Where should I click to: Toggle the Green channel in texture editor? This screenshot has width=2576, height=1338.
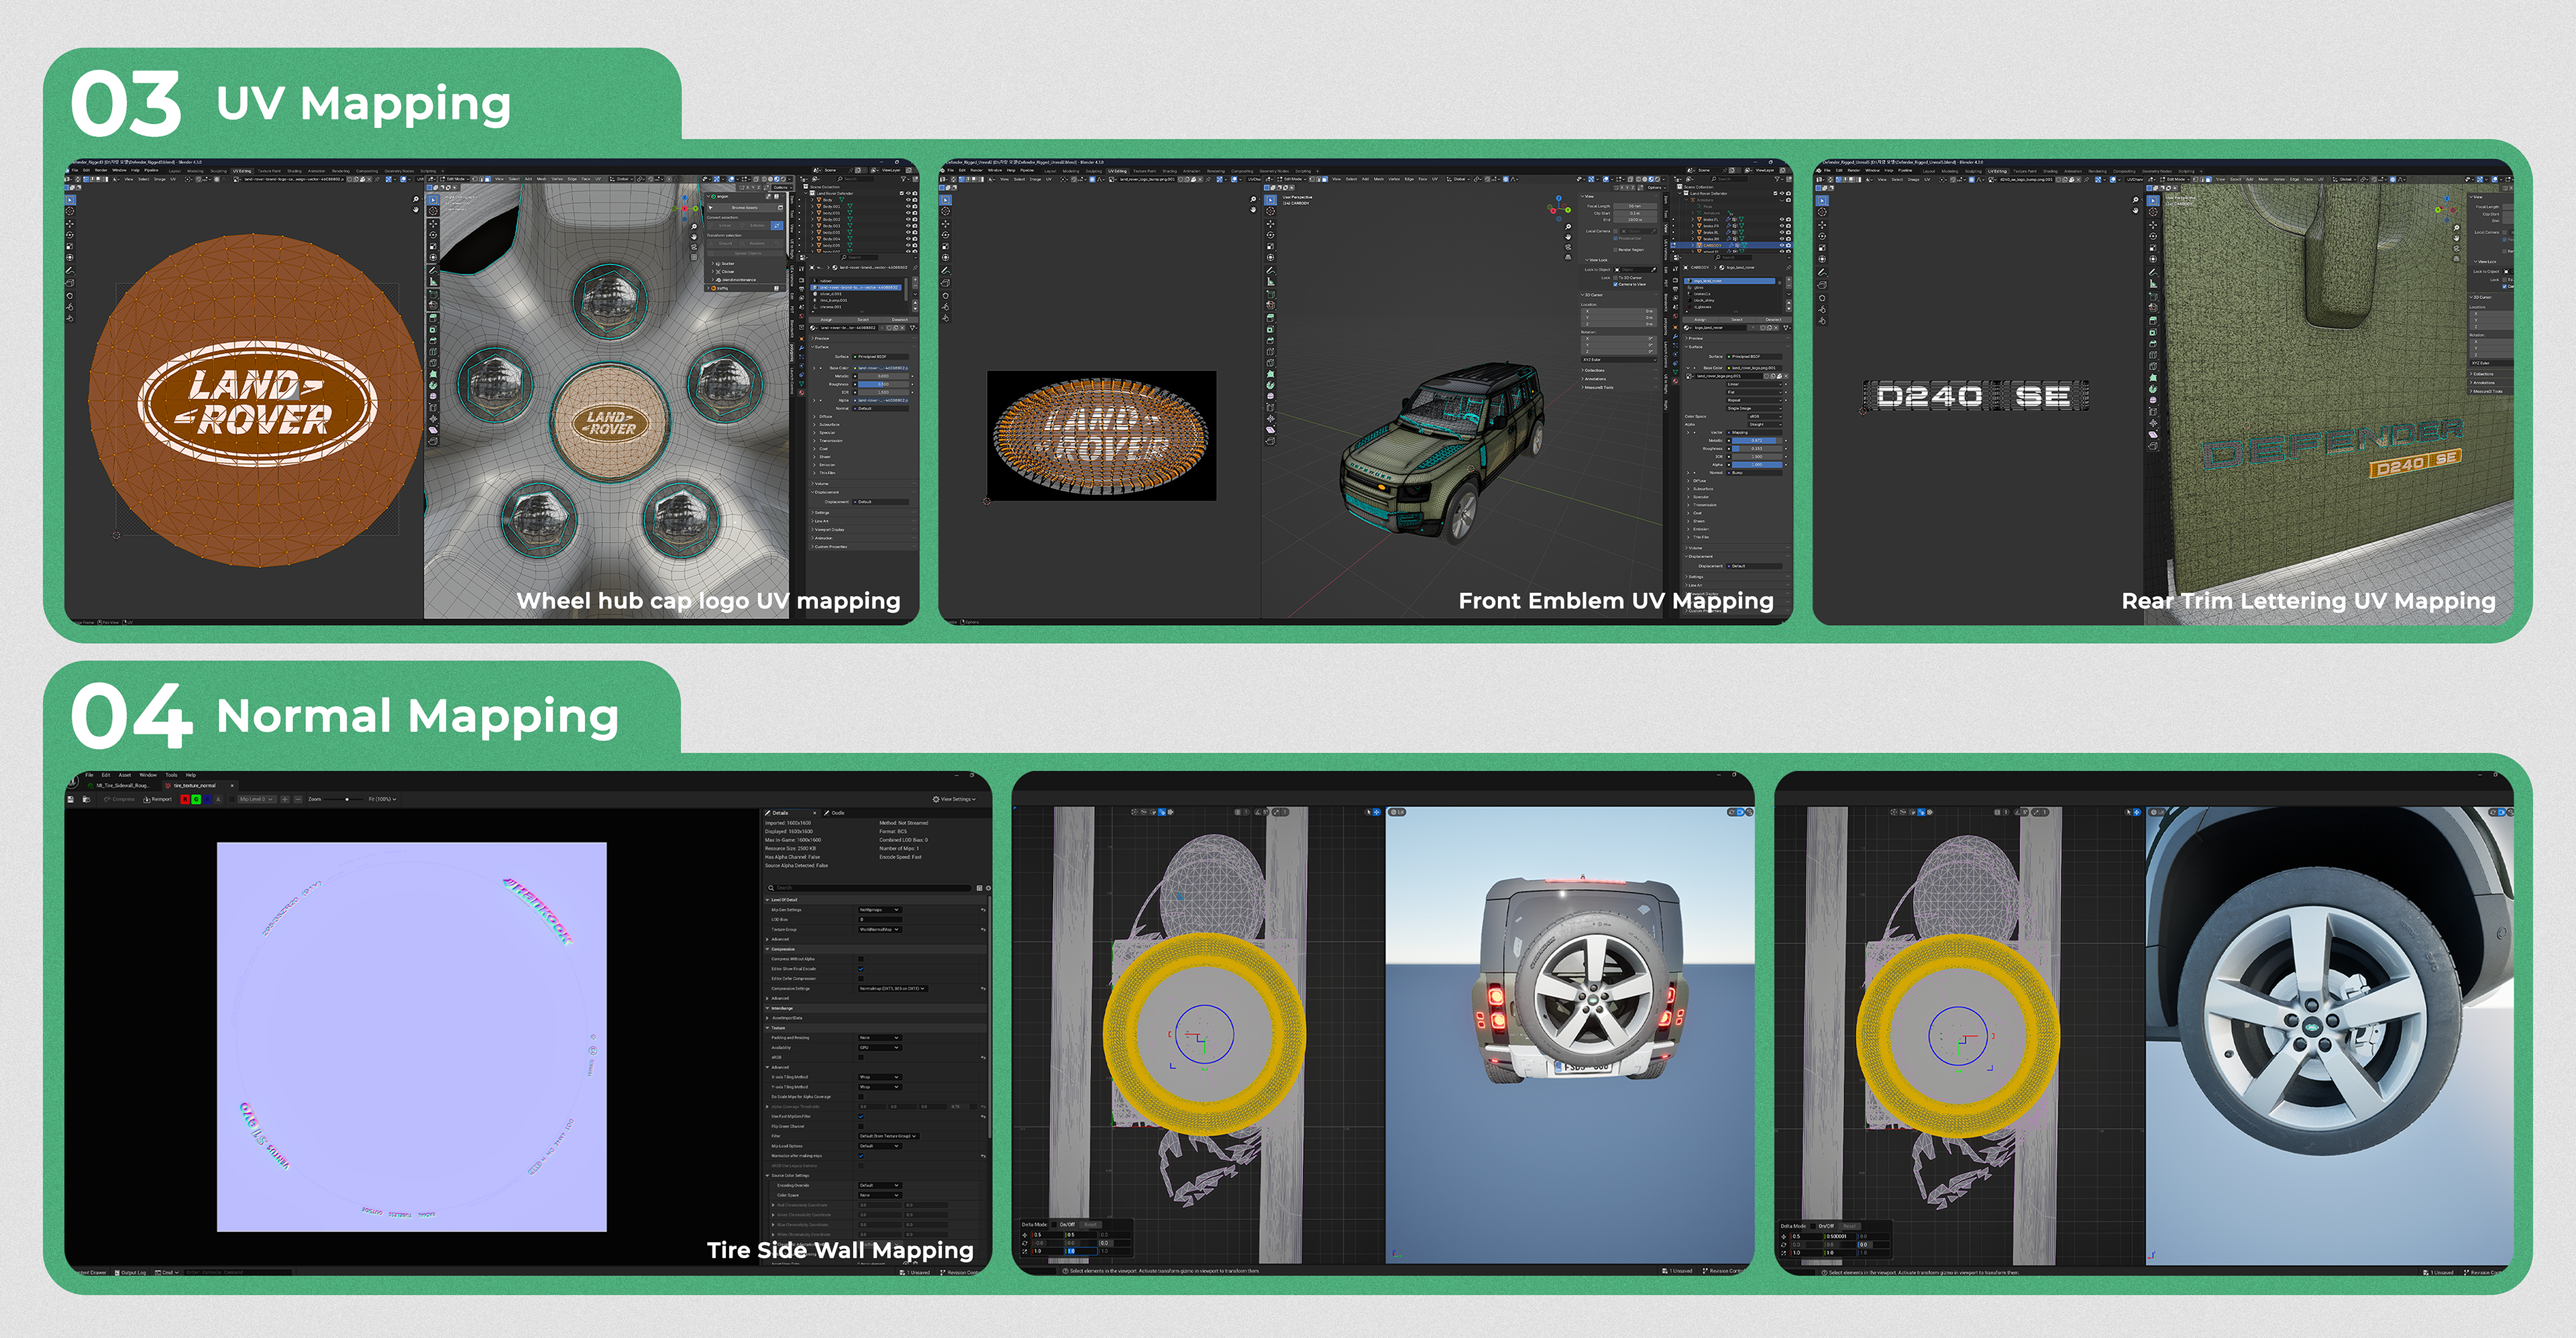tap(196, 799)
